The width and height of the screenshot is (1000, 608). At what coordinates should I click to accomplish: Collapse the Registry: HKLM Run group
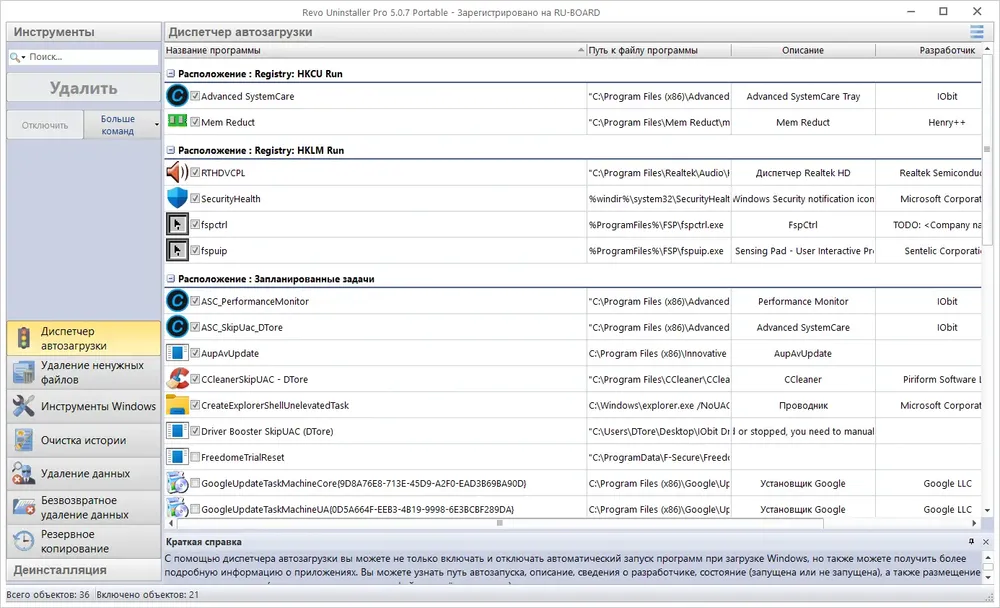point(171,151)
